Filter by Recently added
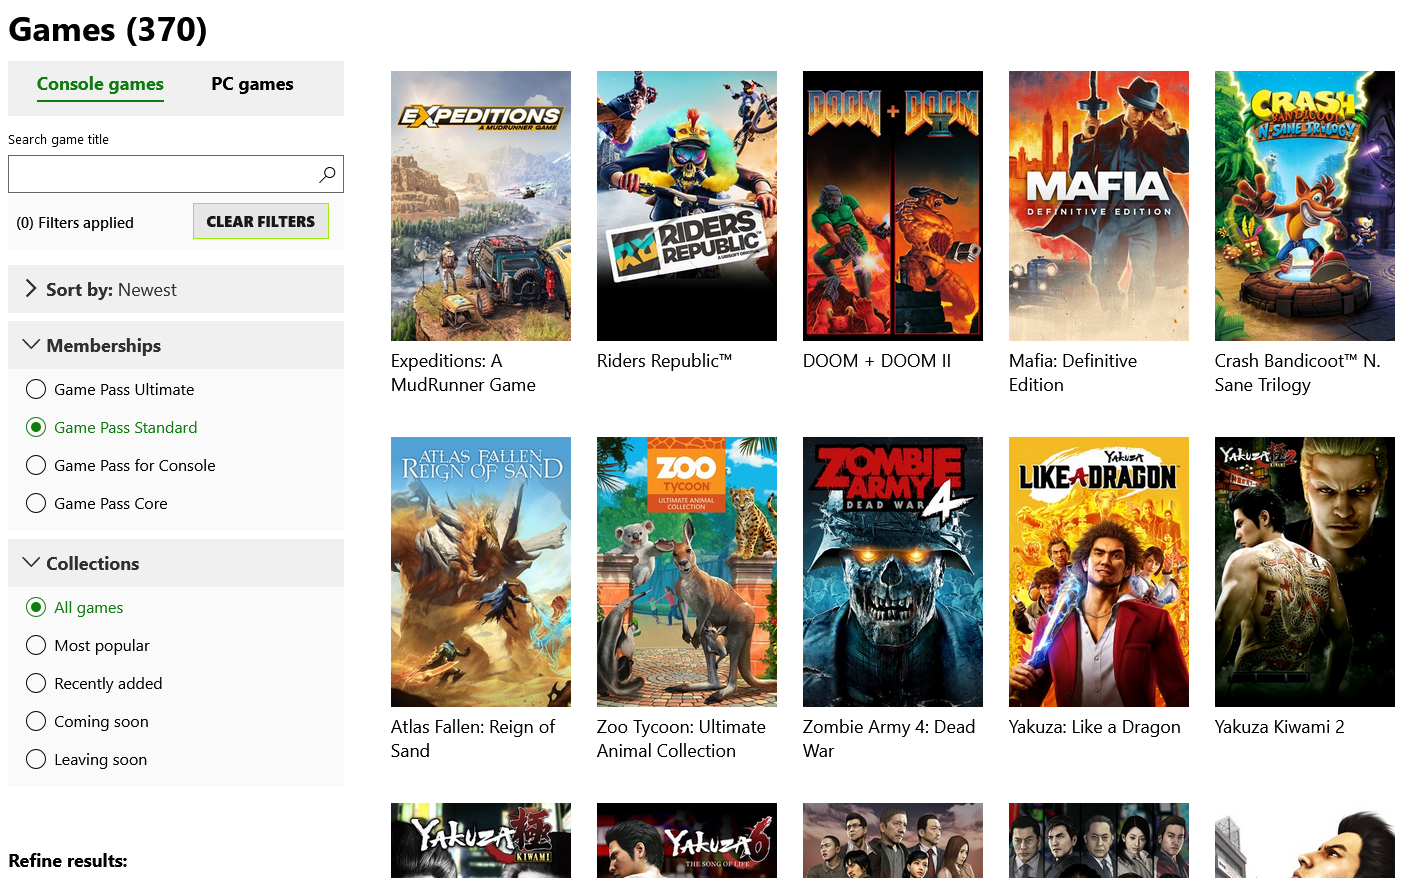This screenshot has height=878, width=1407. tap(36, 683)
